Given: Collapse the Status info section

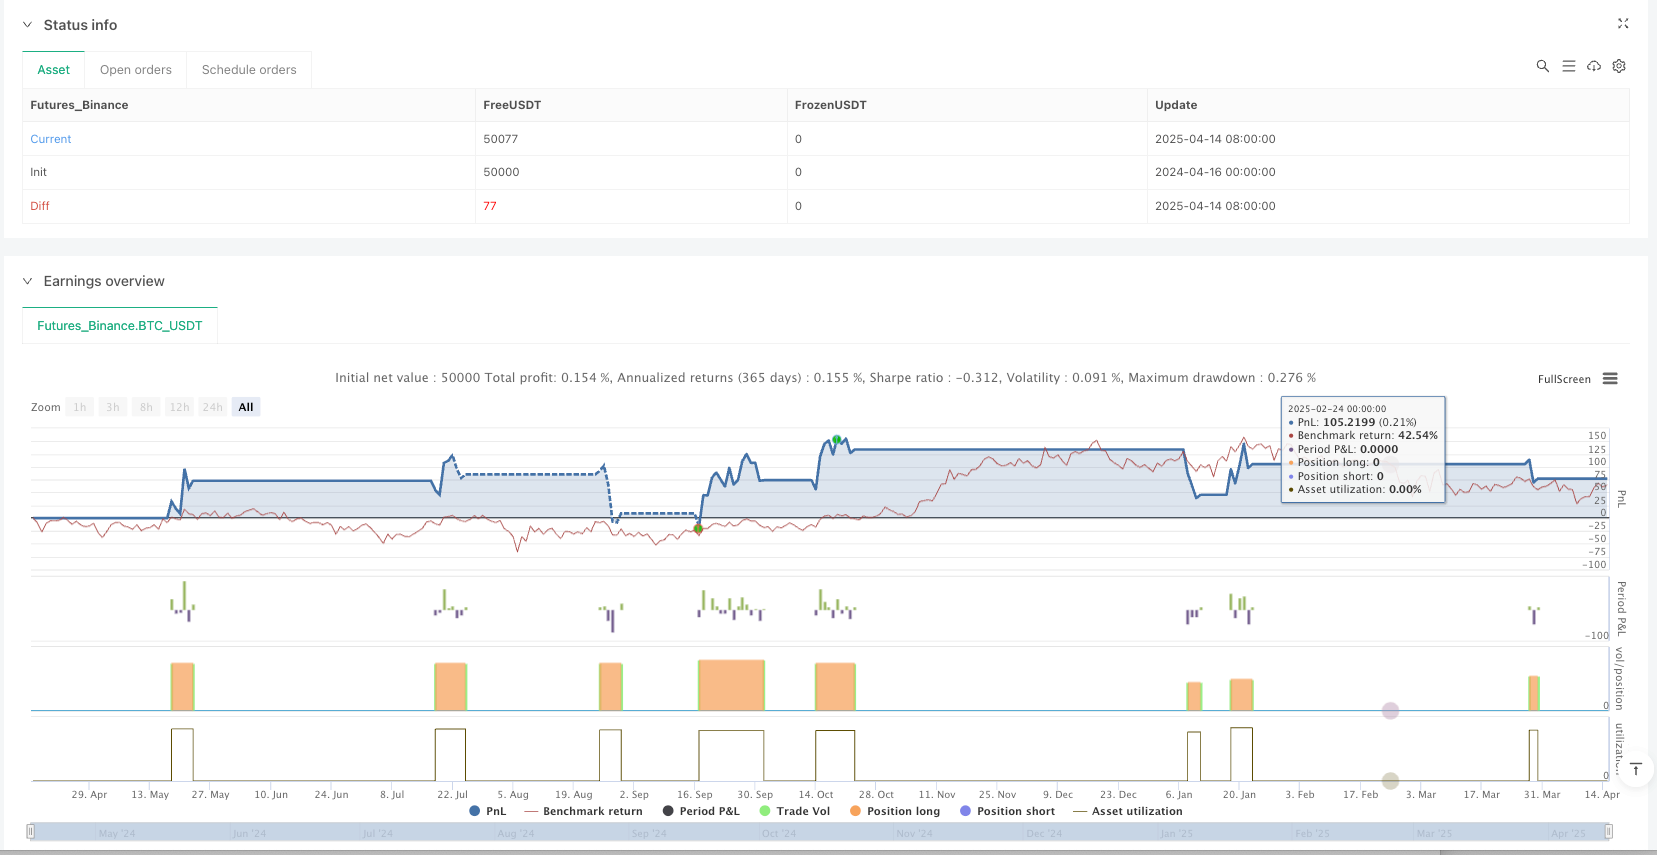Looking at the screenshot, I should coord(27,25).
